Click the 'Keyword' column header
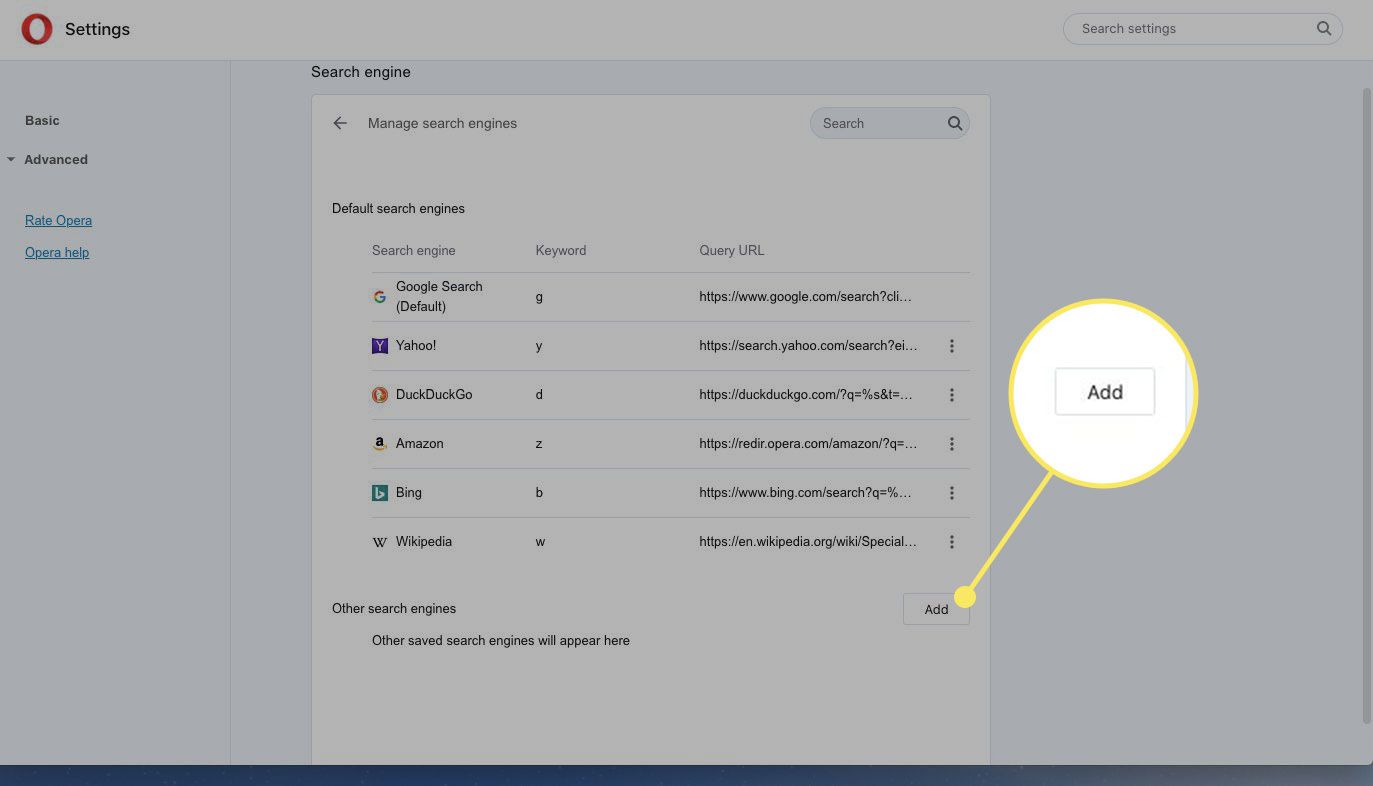 pyautogui.click(x=561, y=250)
